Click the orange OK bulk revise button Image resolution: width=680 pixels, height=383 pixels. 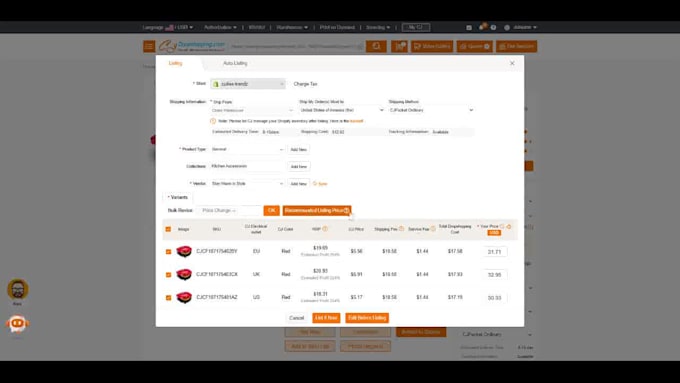coord(271,210)
